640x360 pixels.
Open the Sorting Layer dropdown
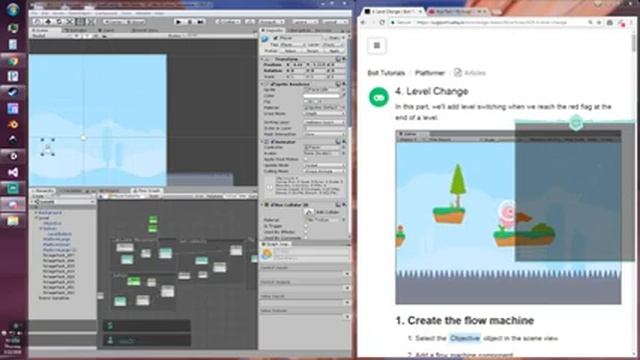point(324,122)
